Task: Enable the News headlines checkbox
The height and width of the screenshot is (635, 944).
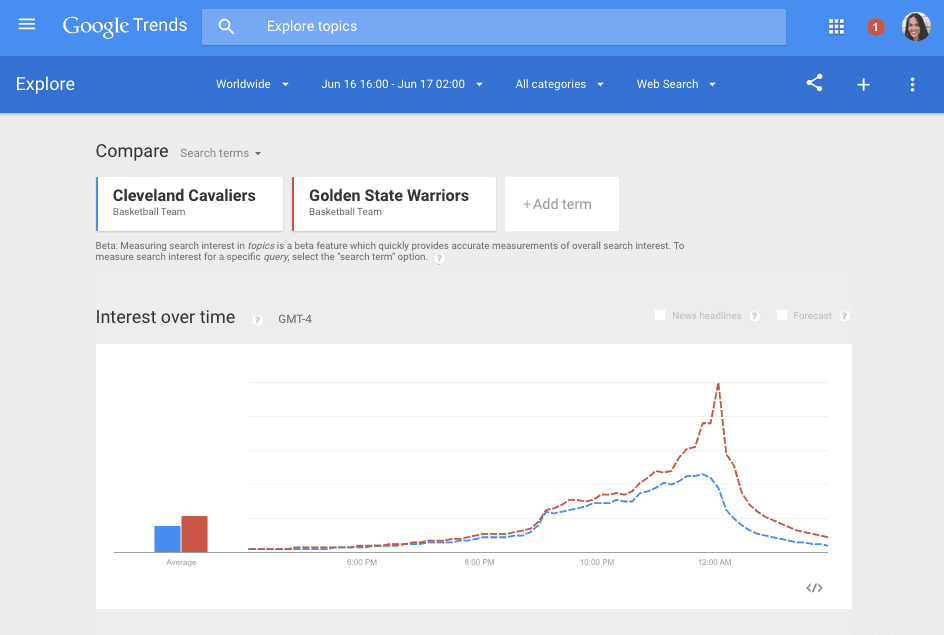Action: click(x=660, y=316)
